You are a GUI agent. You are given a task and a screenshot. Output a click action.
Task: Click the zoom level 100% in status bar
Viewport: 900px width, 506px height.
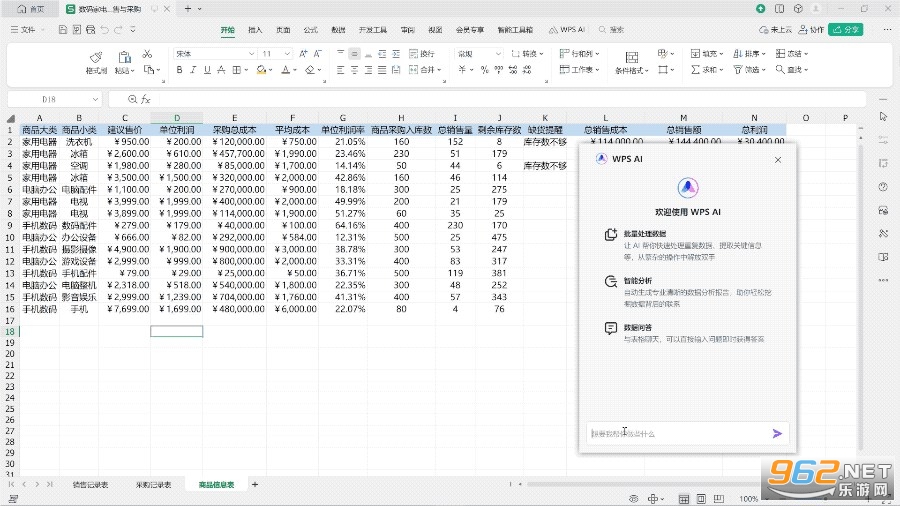(748, 499)
